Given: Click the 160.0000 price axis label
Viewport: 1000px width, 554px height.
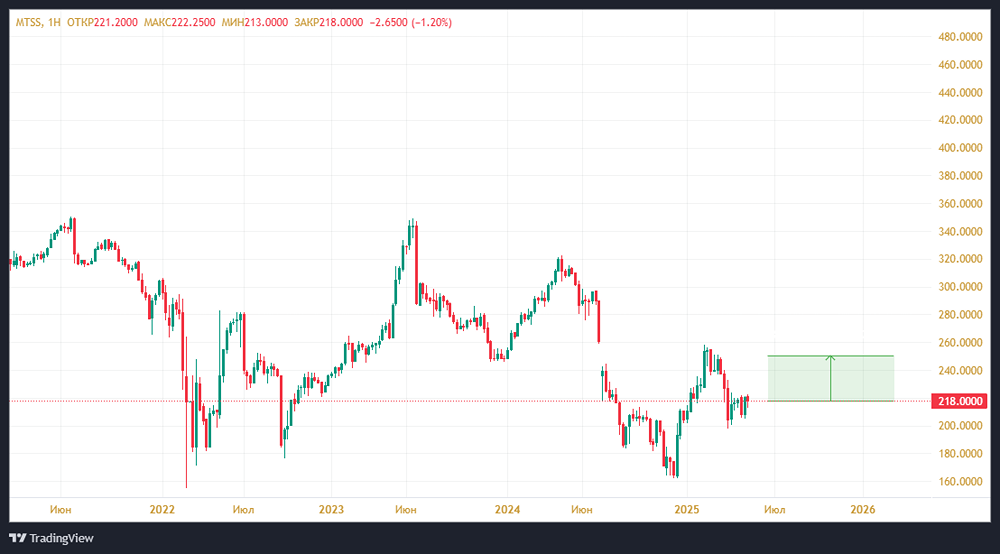Looking at the screenshot, I should pyautogui.click(x=957, y=481).
